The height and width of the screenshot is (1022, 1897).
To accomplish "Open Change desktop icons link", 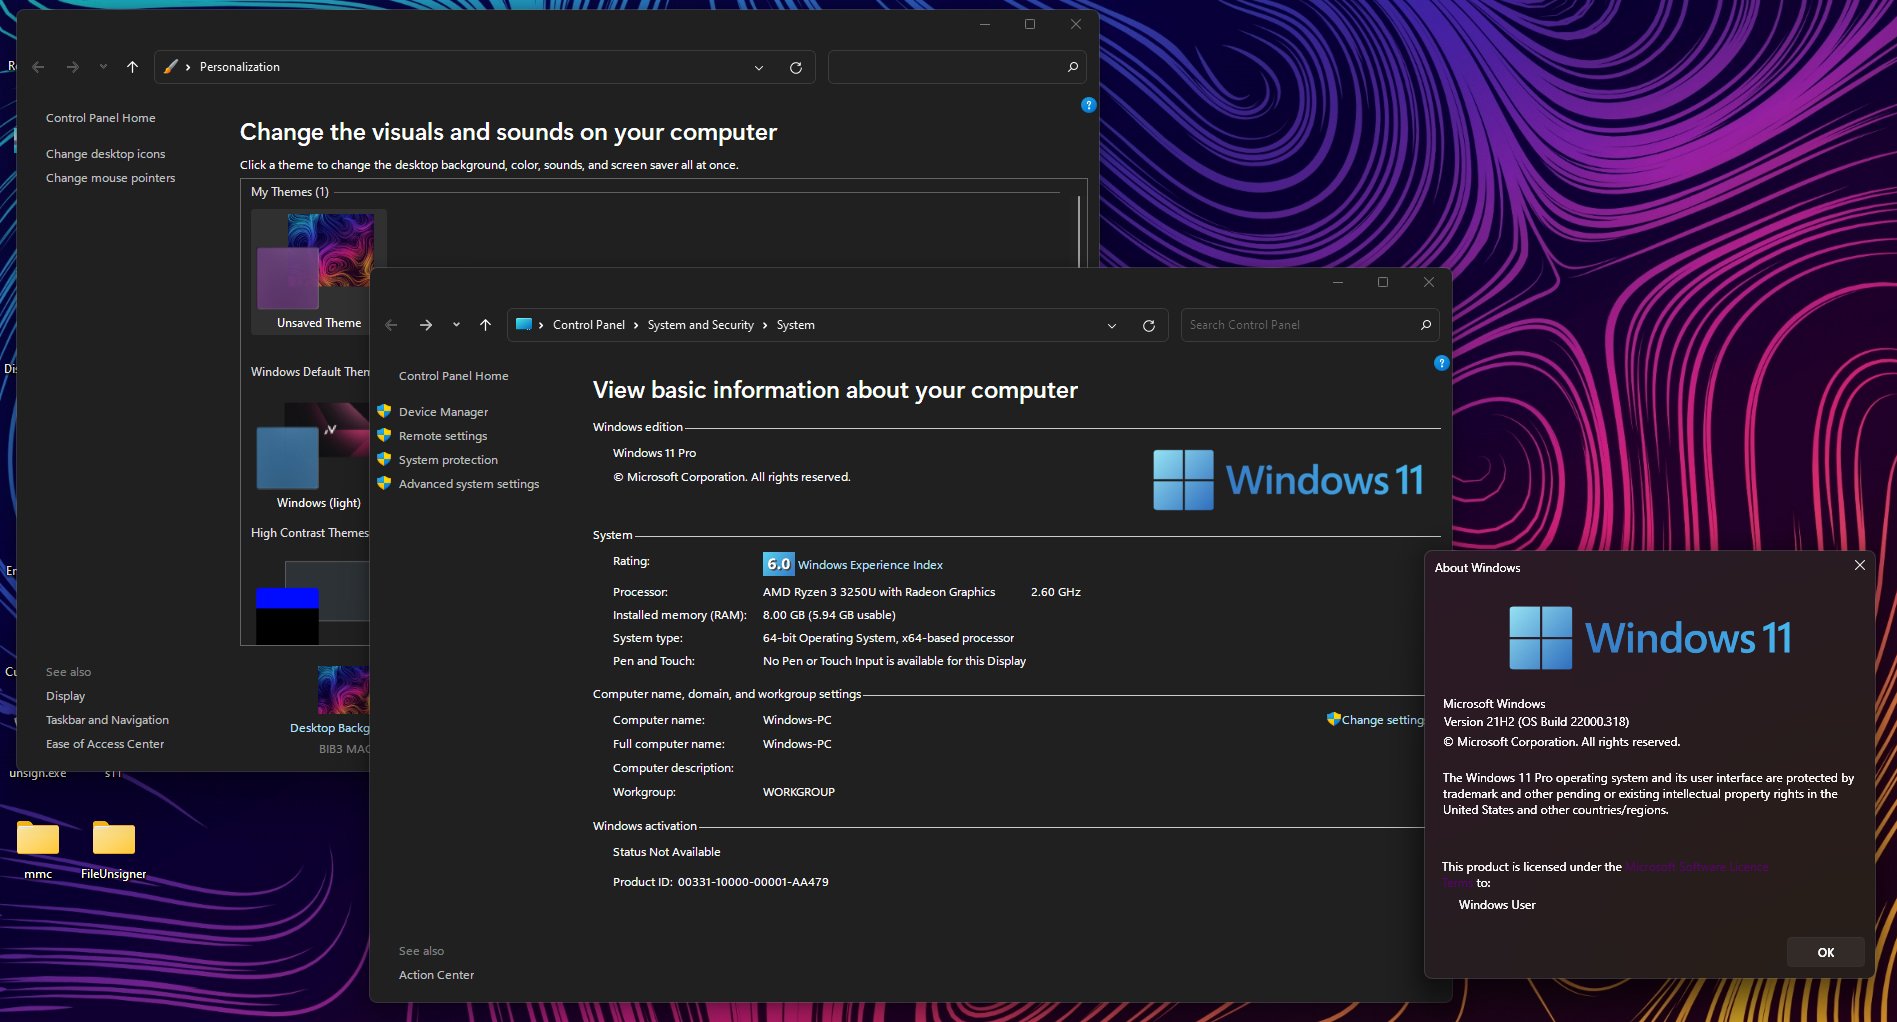I will point(105,154).
